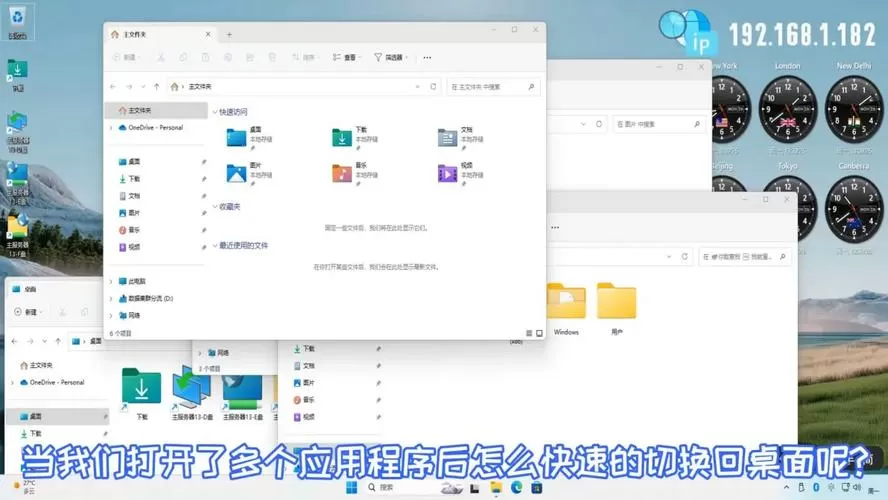This screenshot has height=500, width=888.
Task: Open address bar history dropdown in 主文件夹 window
Action: tap(417, 87)
